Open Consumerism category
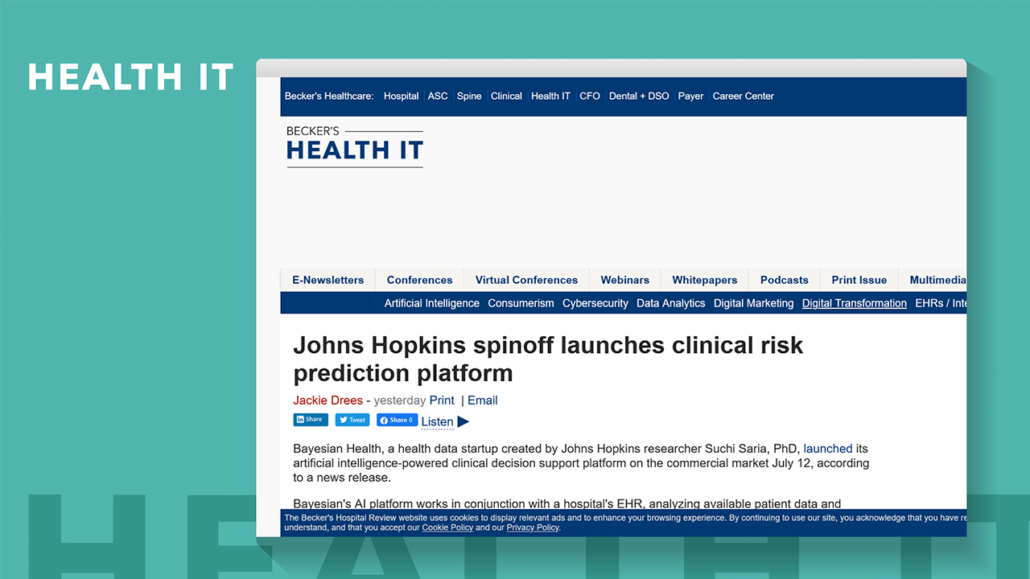The image size is (1030, 579). tap(521, 303)
